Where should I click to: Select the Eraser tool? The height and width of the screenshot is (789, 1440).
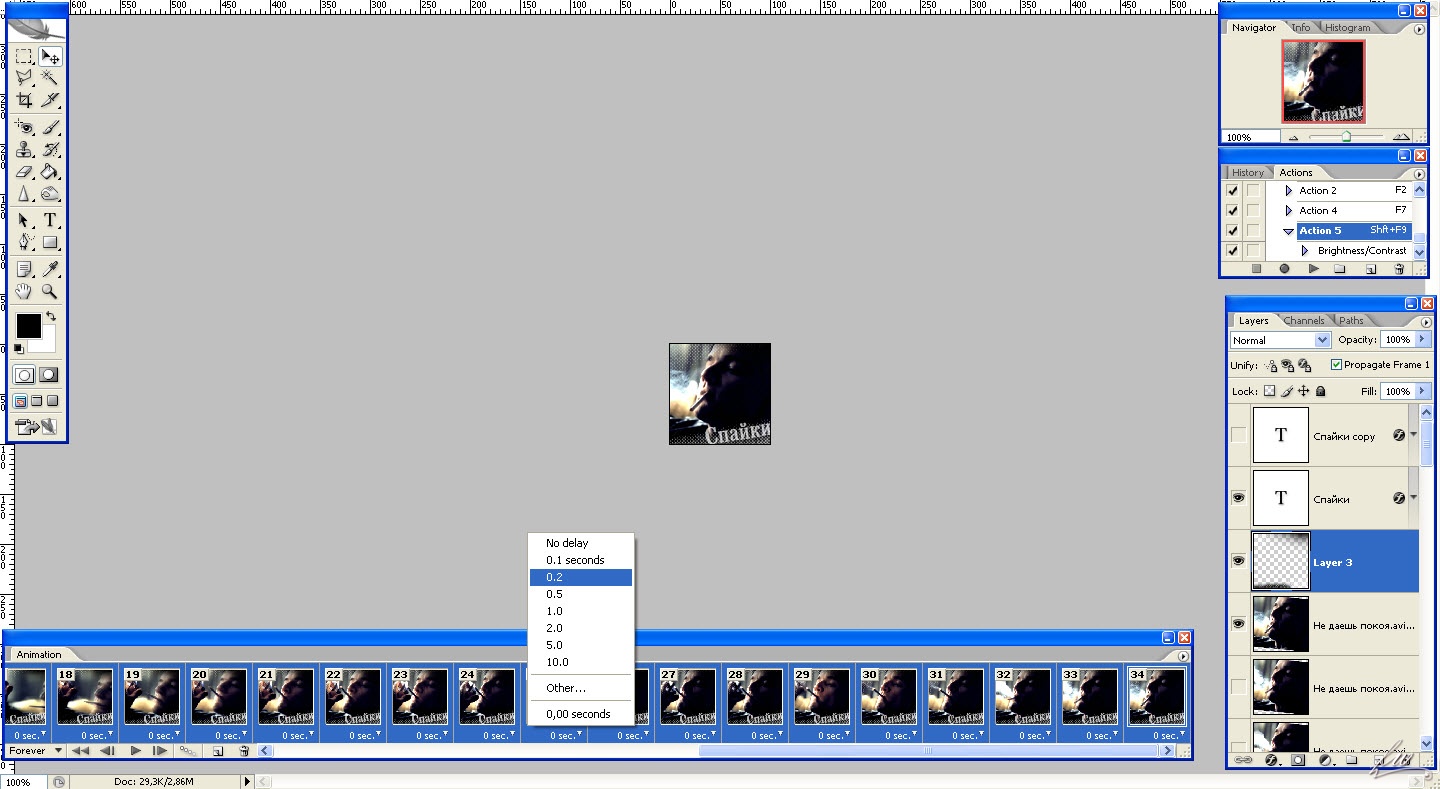tap(24, 172)
